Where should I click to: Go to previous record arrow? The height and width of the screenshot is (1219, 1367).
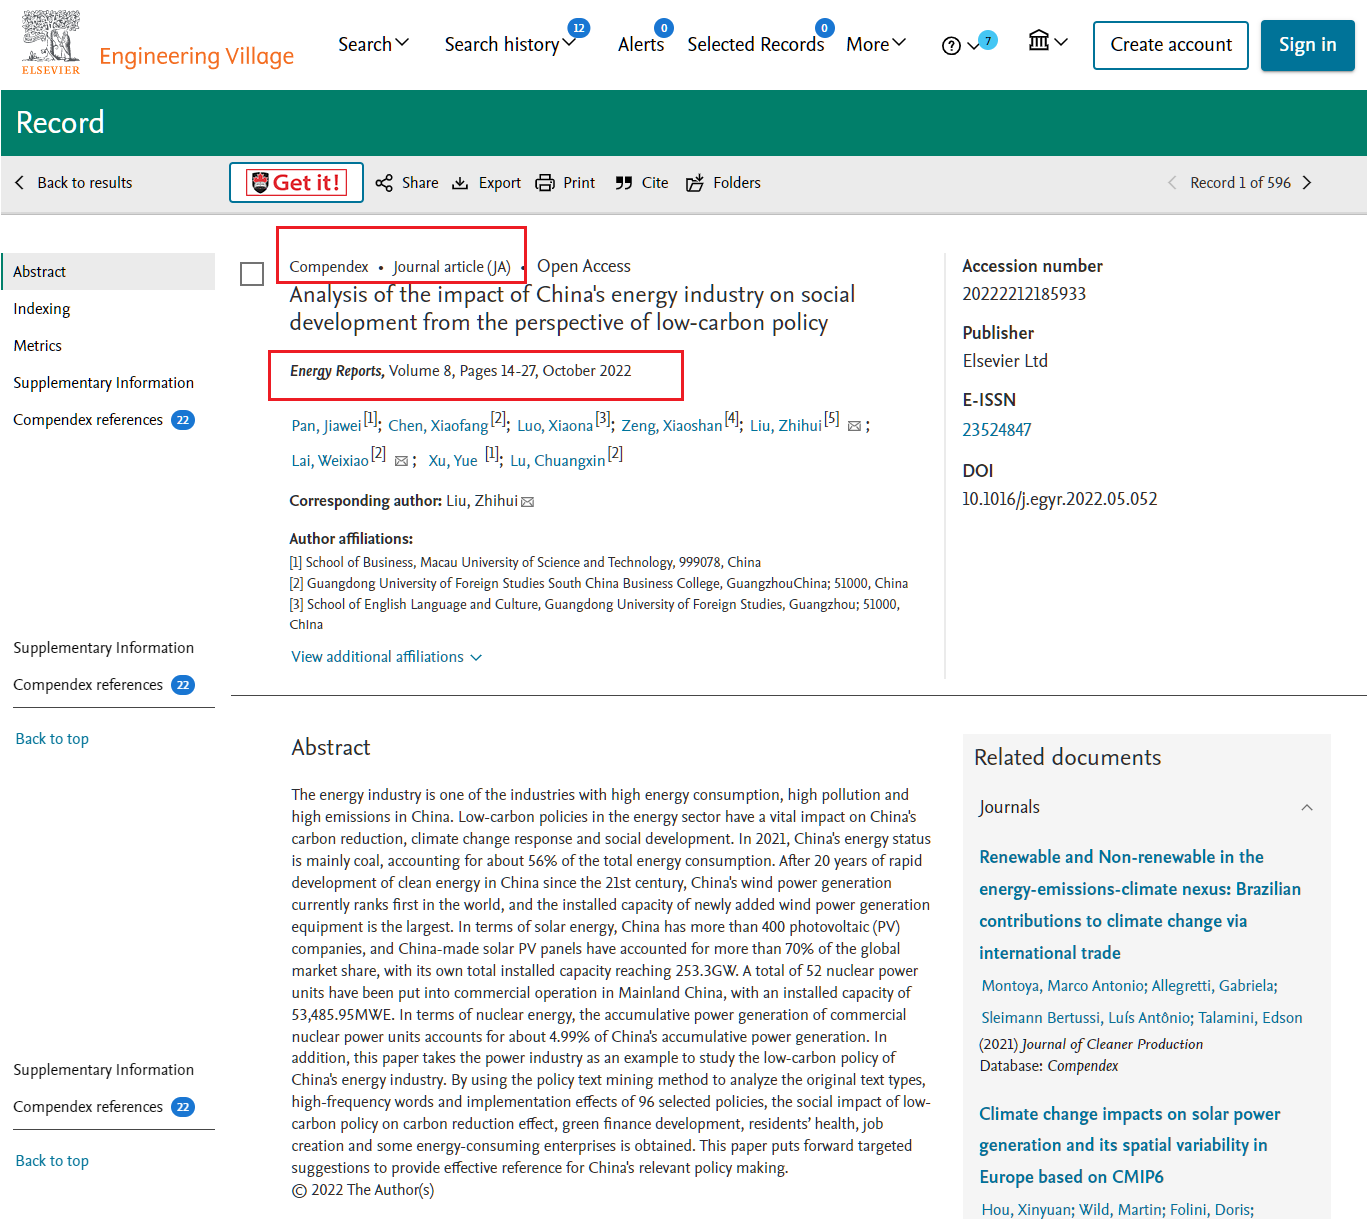(x=1172, y=183)
